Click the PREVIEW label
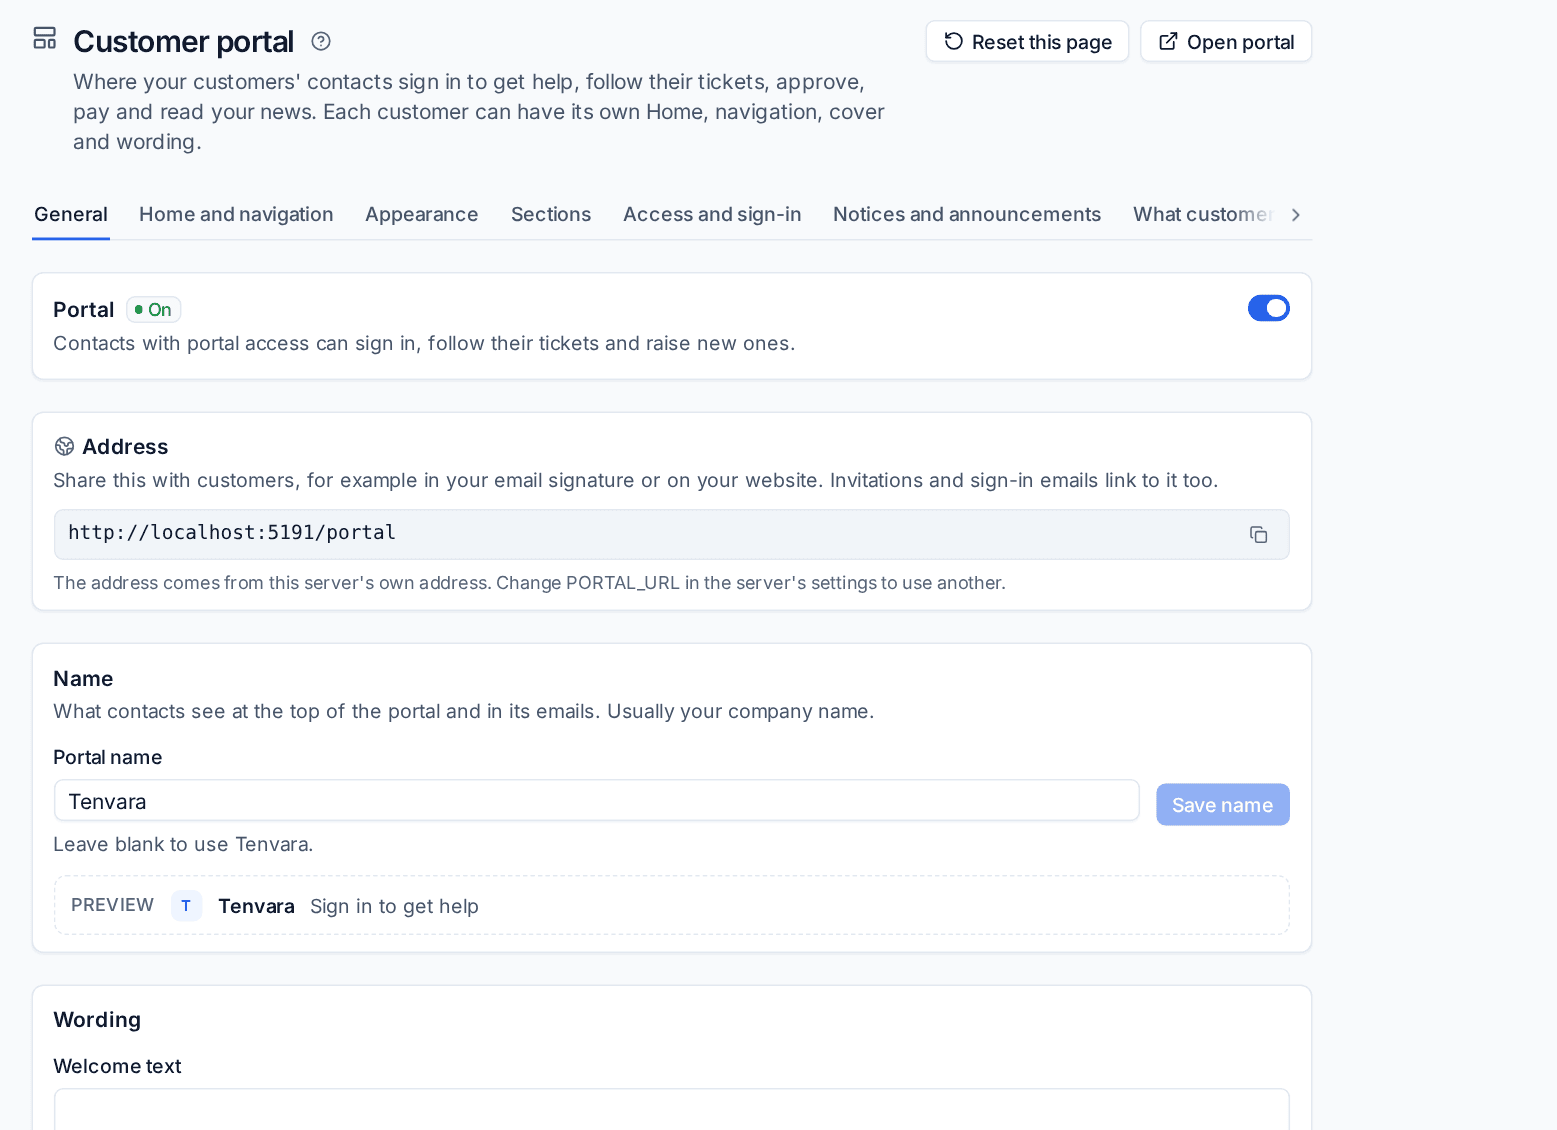Image resolution: width=1557 pixels, height=1130 pixels. pos(113,905)
